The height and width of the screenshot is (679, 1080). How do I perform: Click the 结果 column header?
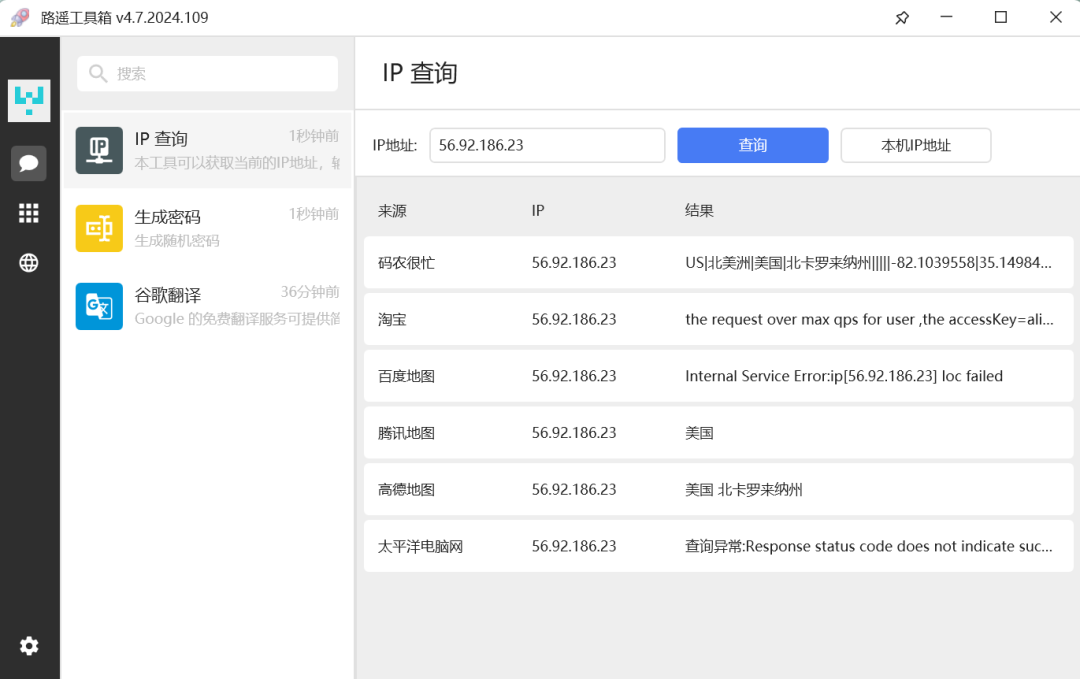699,211
